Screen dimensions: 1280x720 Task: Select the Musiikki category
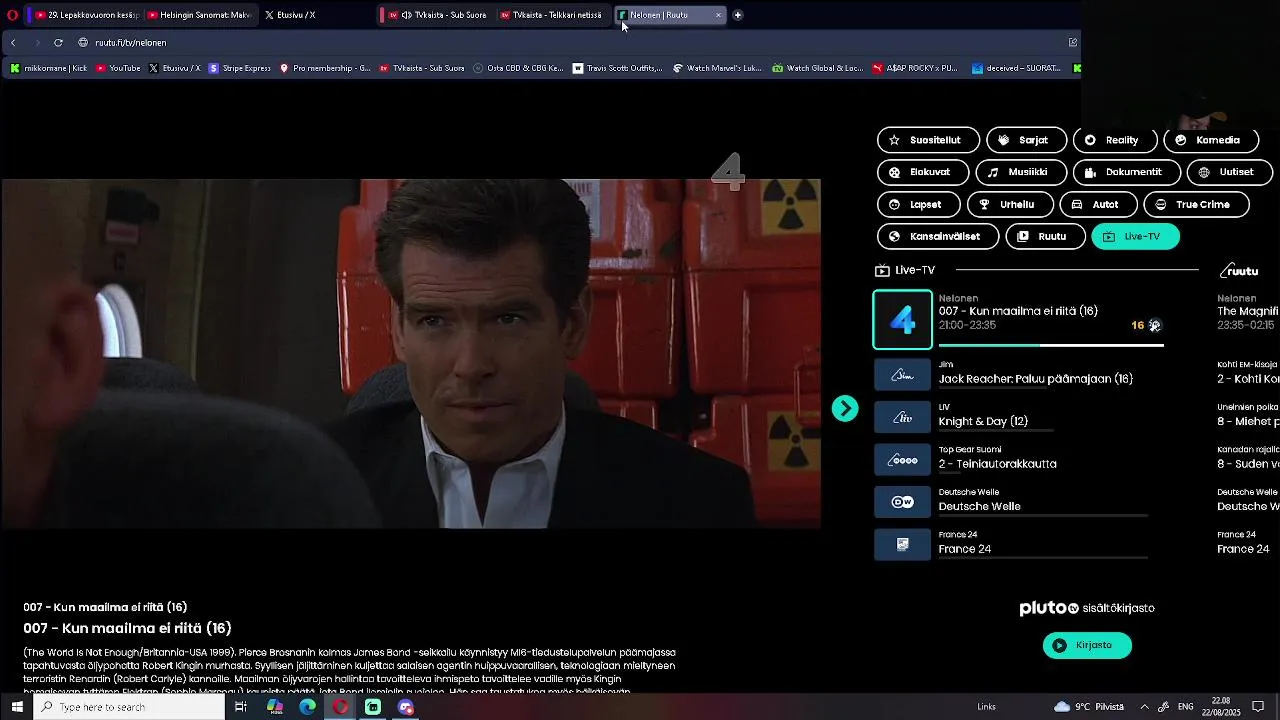[x=1021, y=172]
